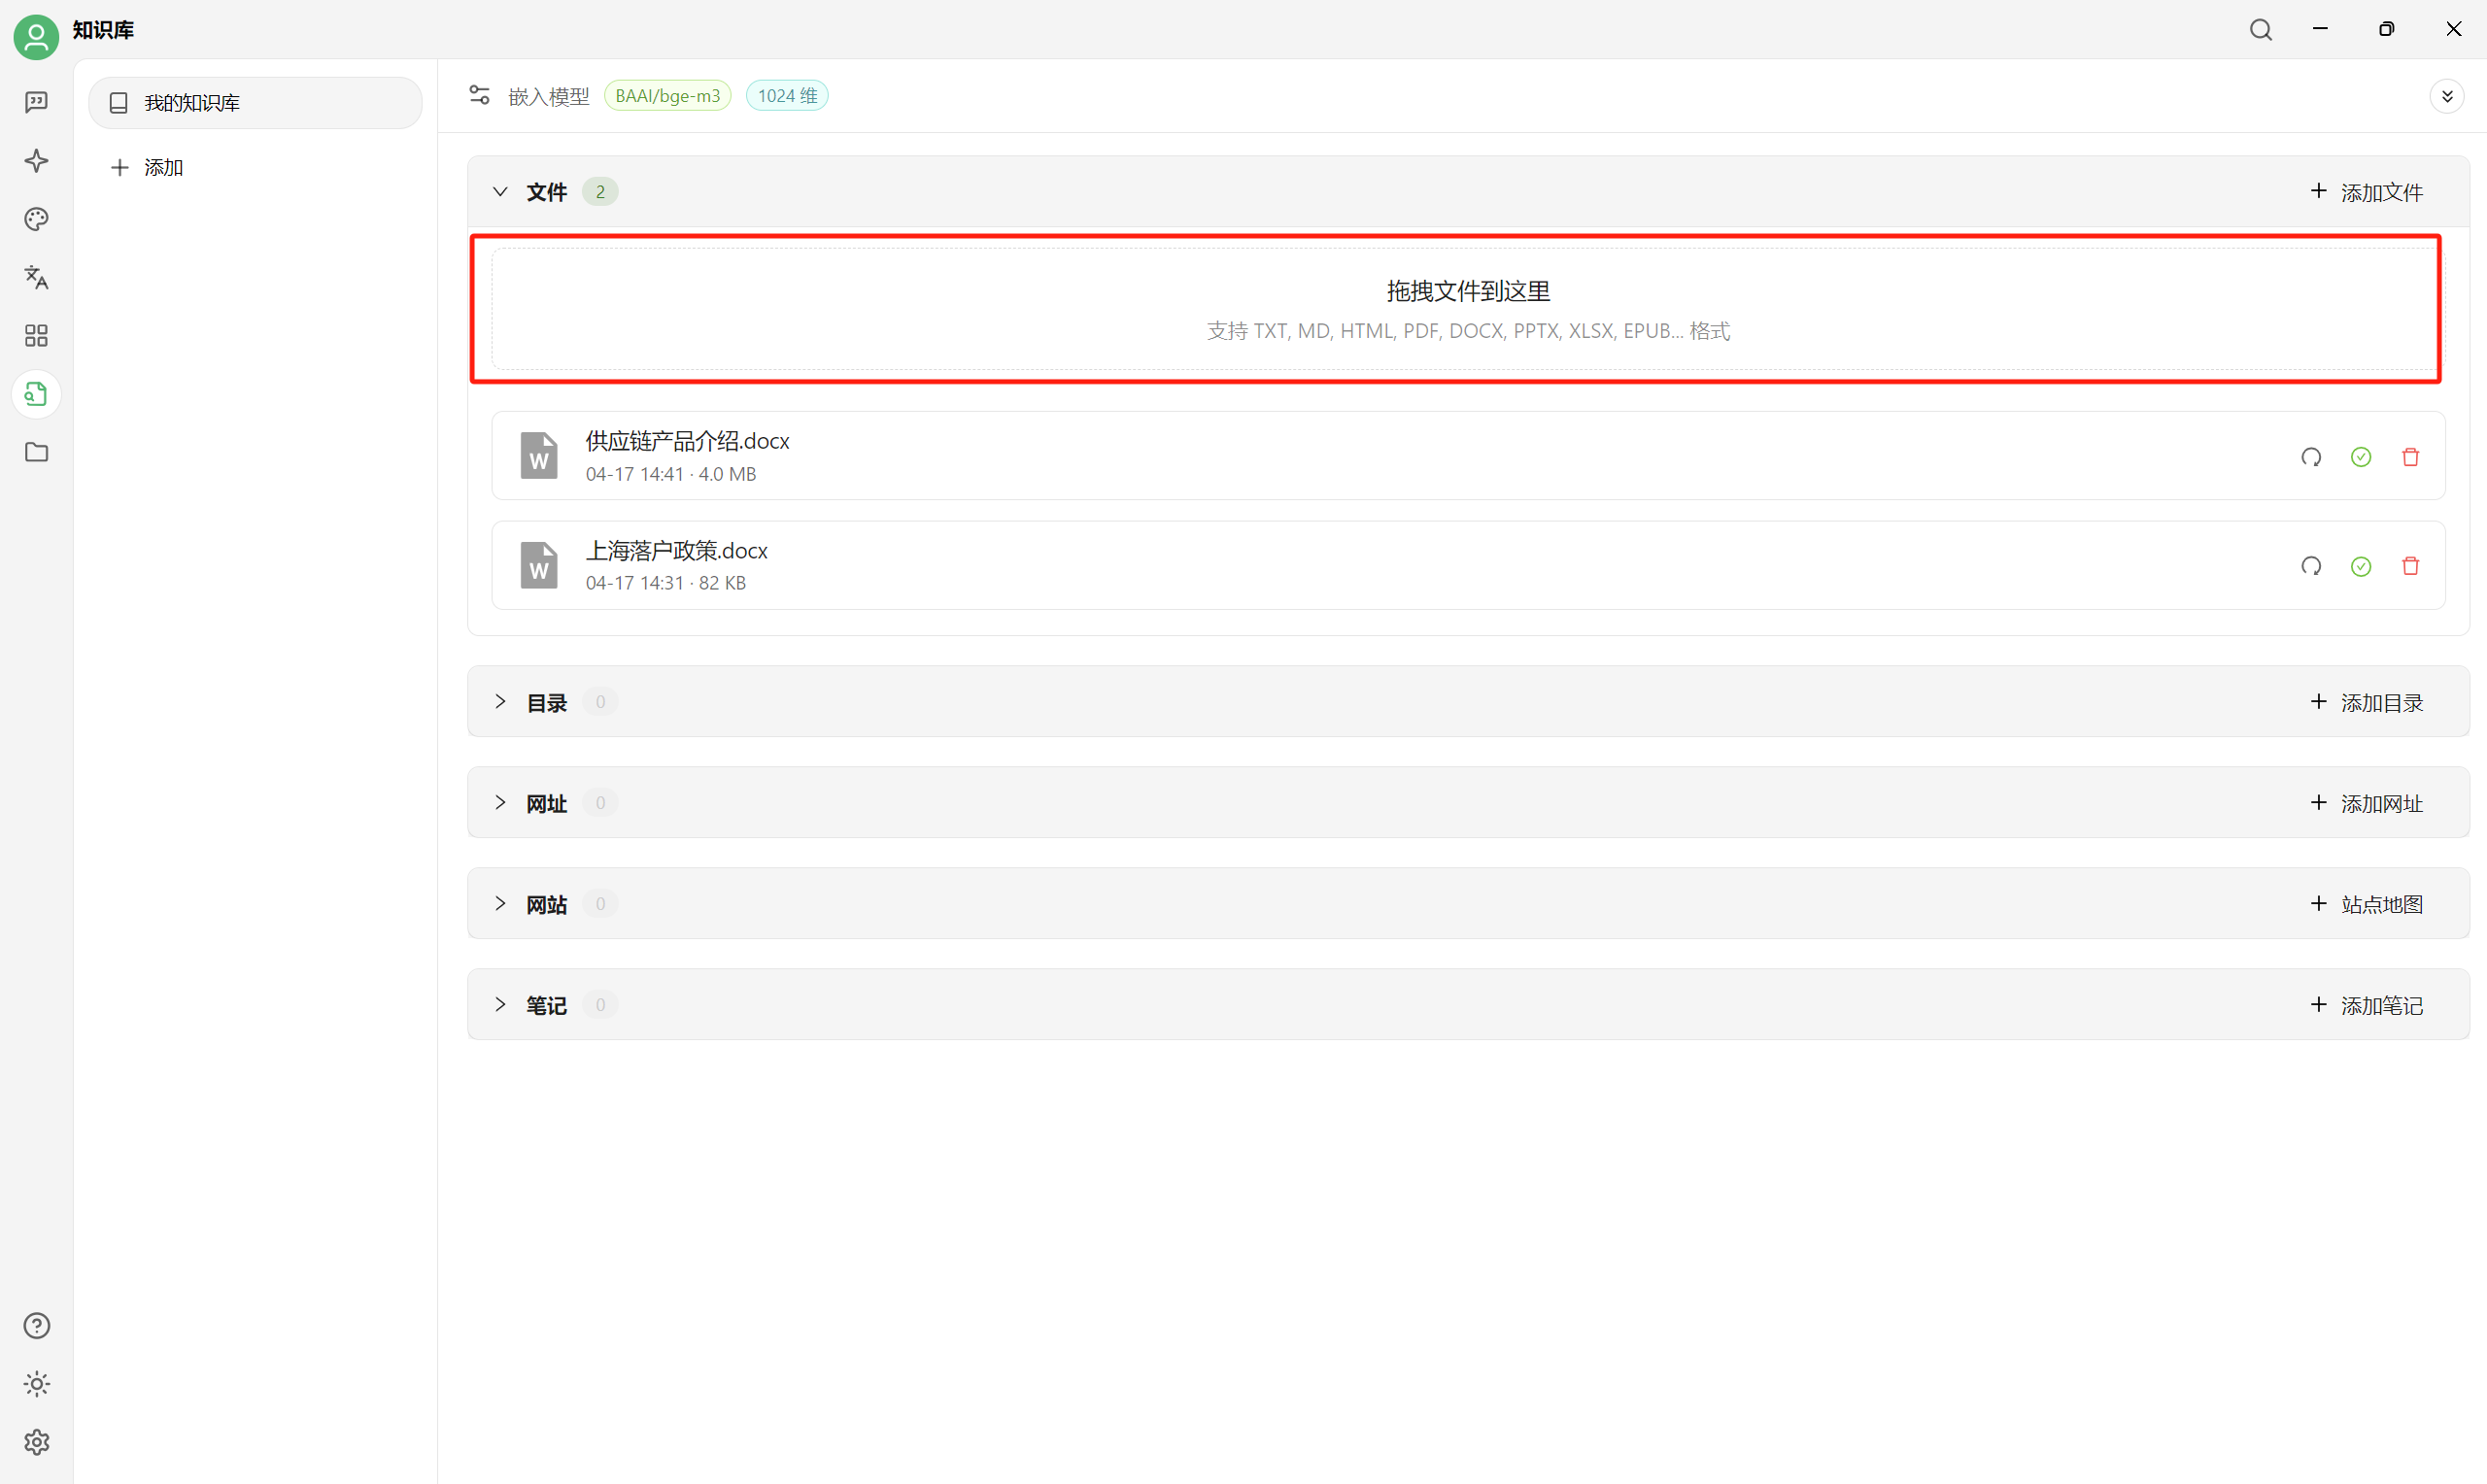2487x1484 pixels.
Task: Click the 添加网址 button
Action: (x=2366, y=803)
